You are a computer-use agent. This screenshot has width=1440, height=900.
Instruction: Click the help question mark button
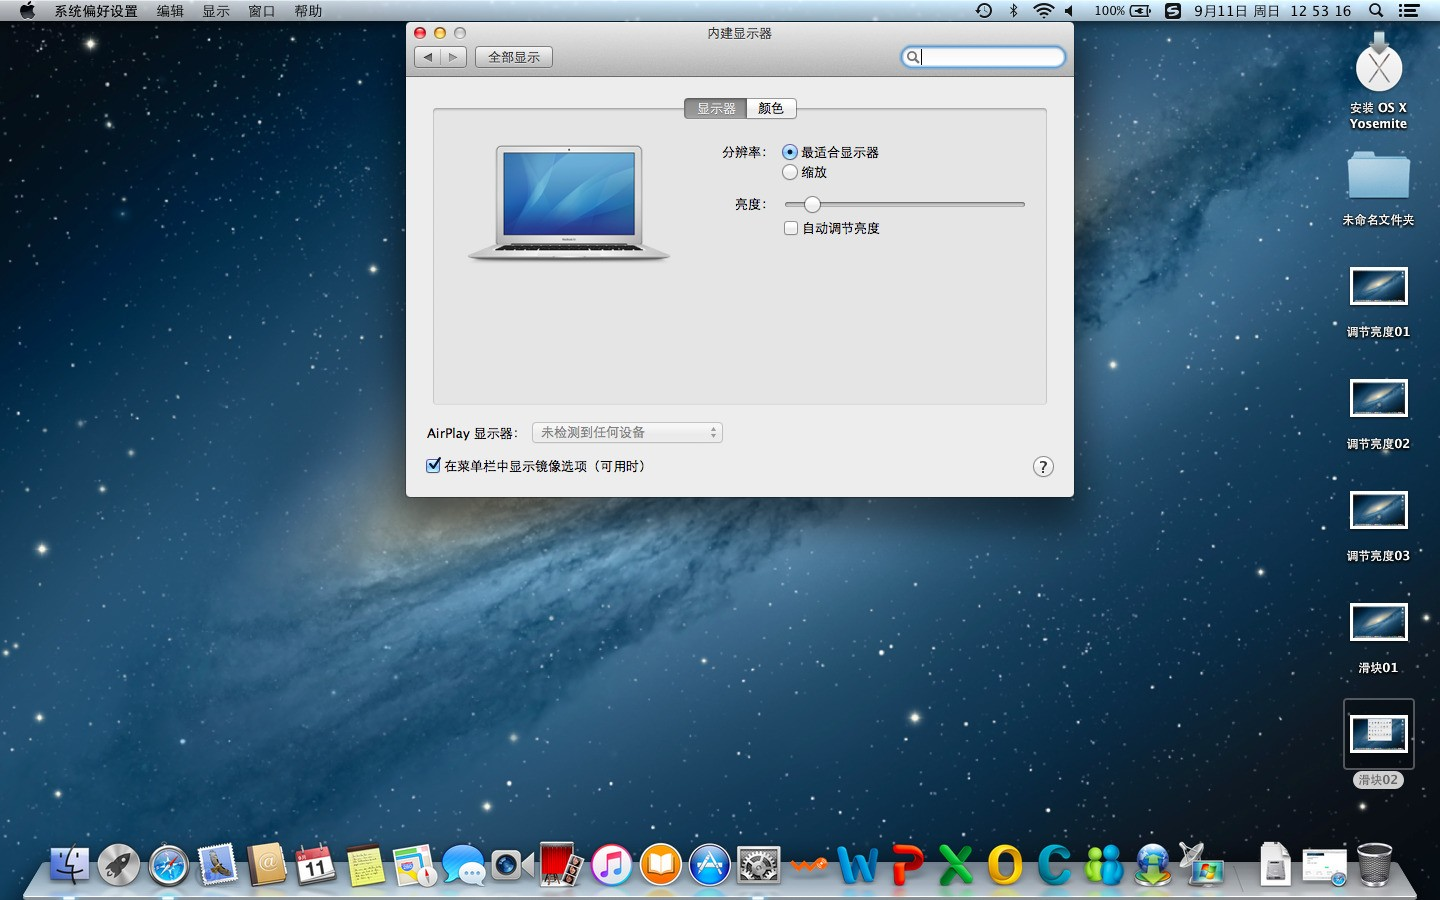1043,467
